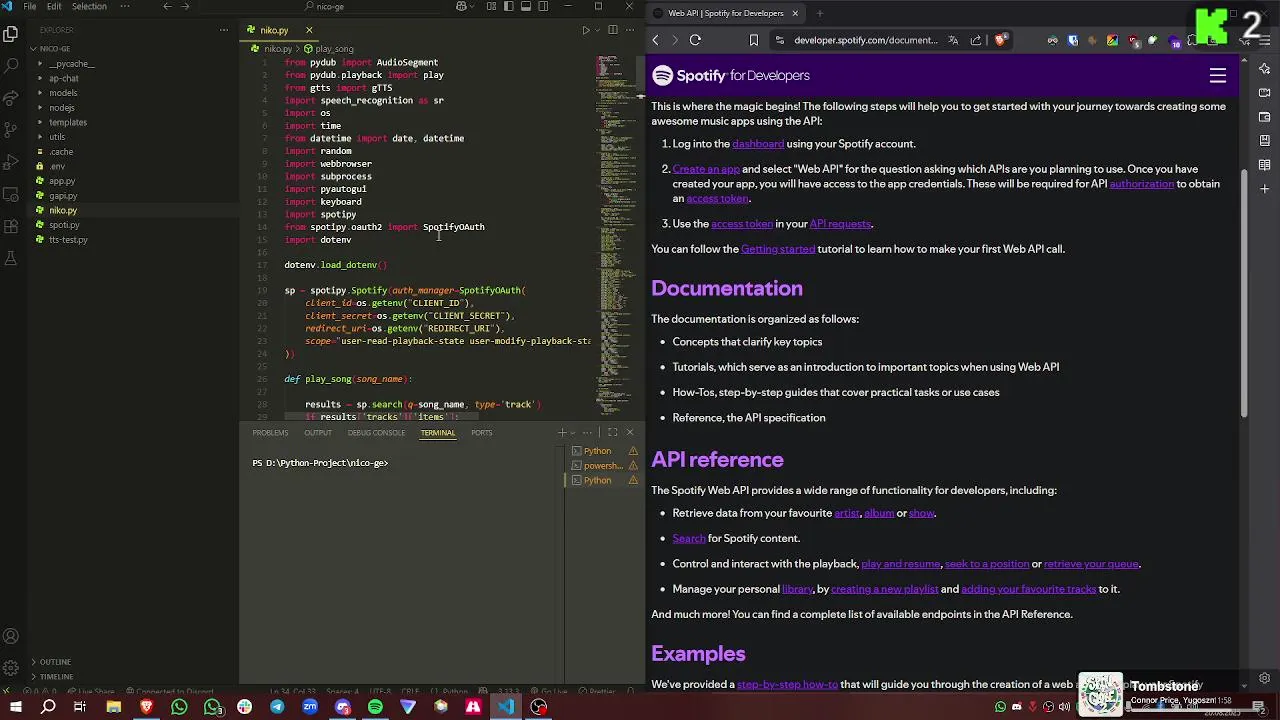Open the Explorer view in VS Code activity bar

(11, 34)
